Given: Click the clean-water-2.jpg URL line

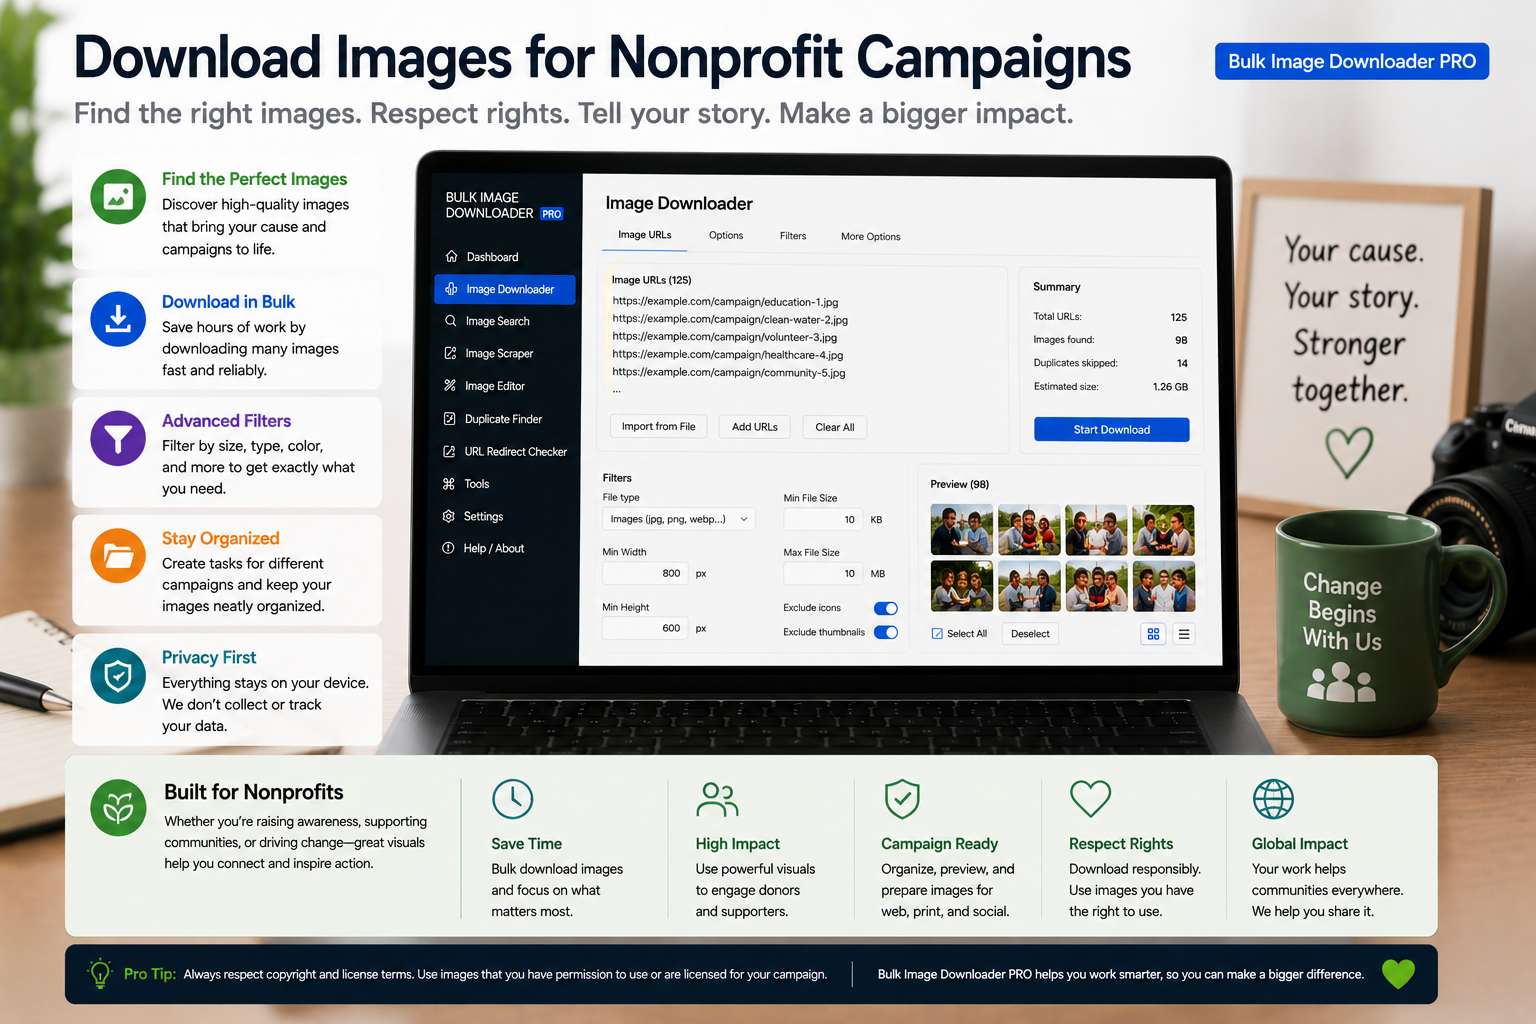Looking at the screenshot, I should click(x=730, y=320).
